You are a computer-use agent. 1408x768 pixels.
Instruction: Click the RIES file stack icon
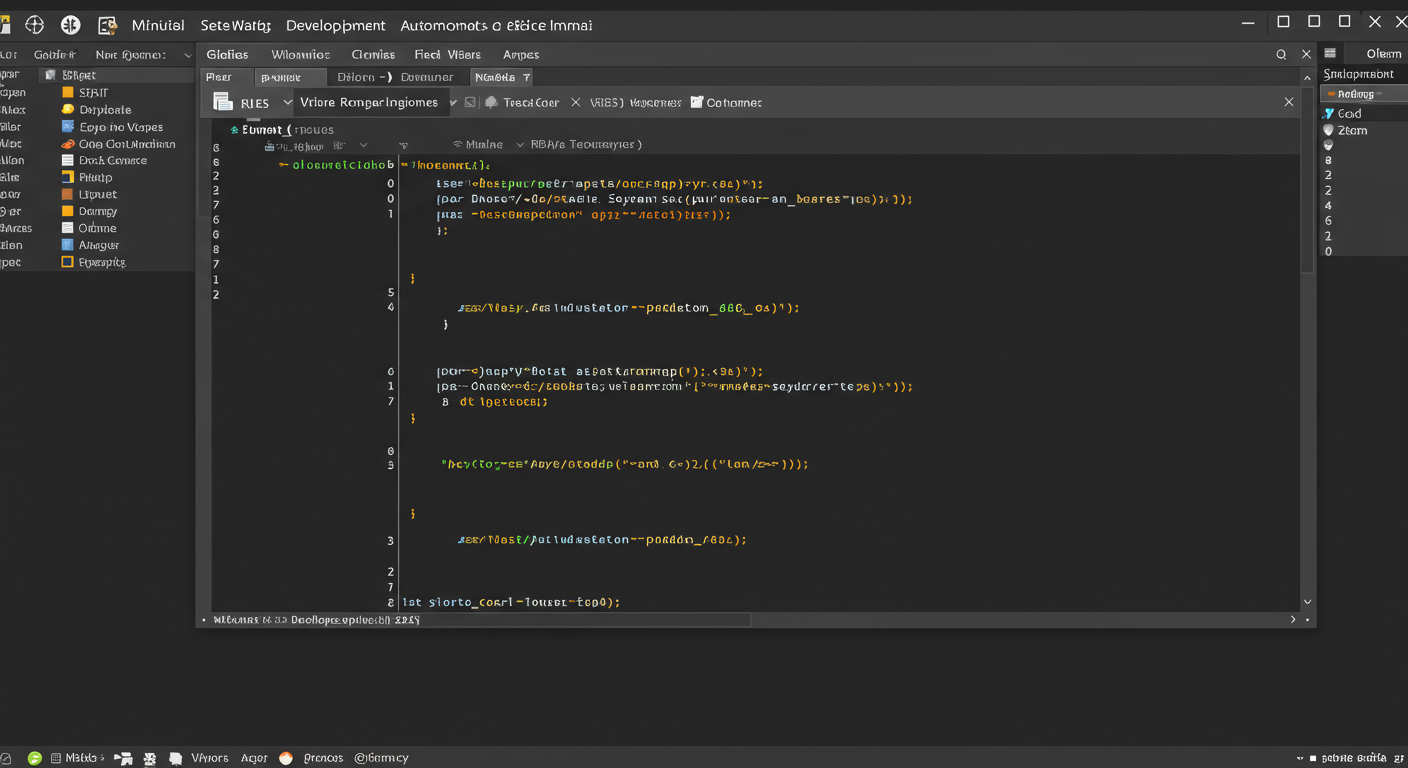point(223,102)
